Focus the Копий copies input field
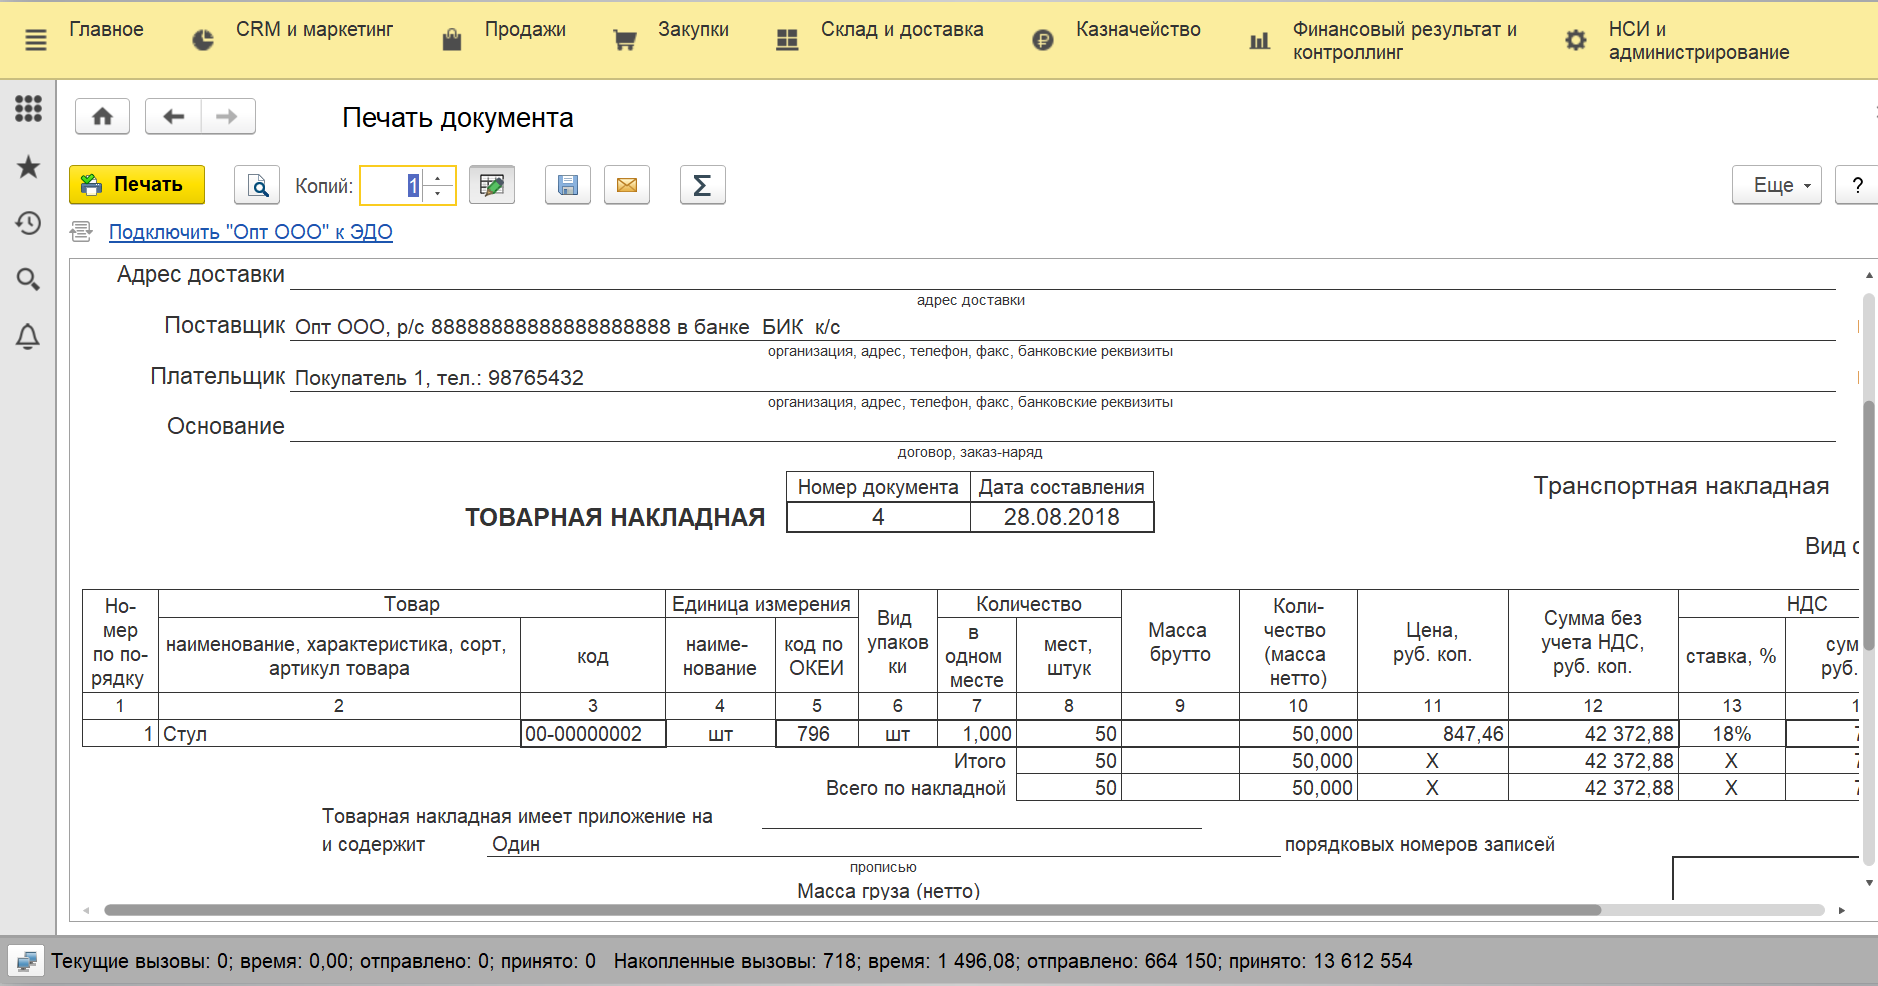Viewport: 1878px width, 986px height. click(391, 185)
